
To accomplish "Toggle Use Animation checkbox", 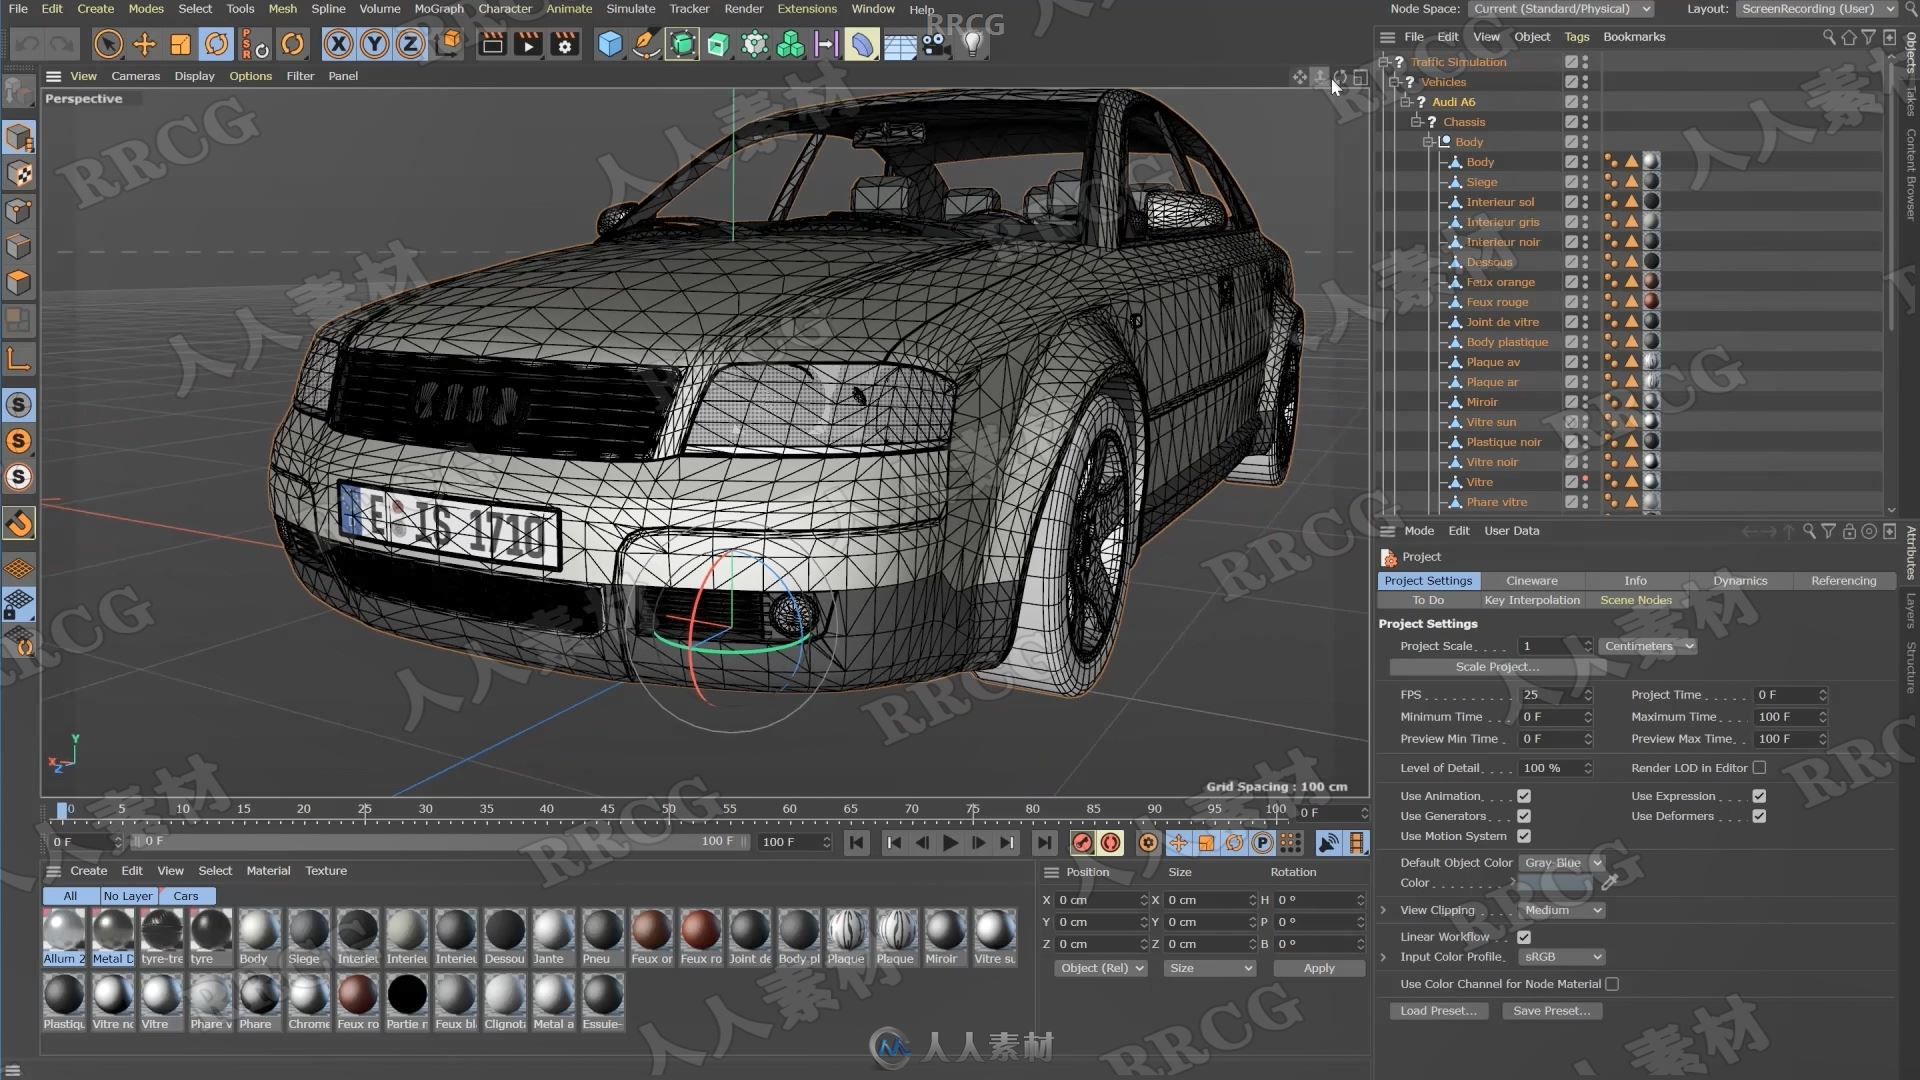I will [1523, 795].
